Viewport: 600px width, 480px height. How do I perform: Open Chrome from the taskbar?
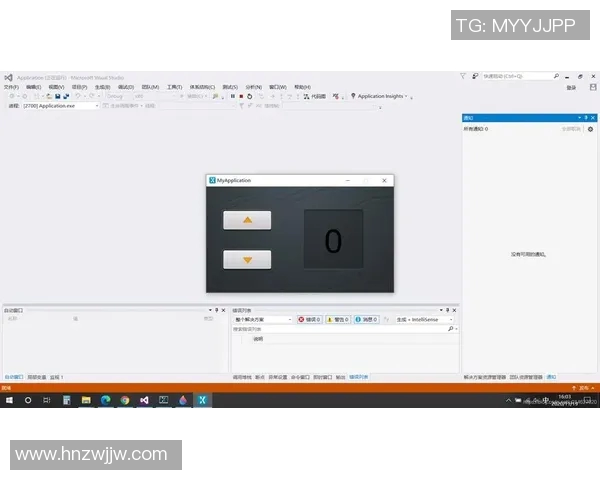tap(125, 400)
